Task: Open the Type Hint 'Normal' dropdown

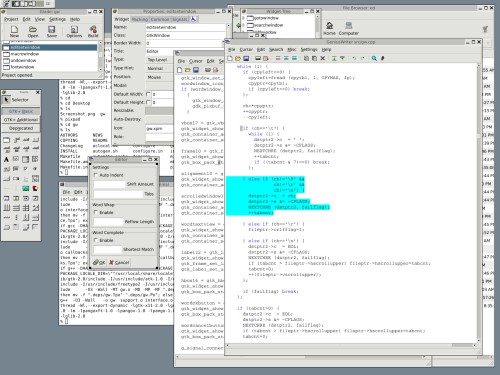Action: coord(159,68)
